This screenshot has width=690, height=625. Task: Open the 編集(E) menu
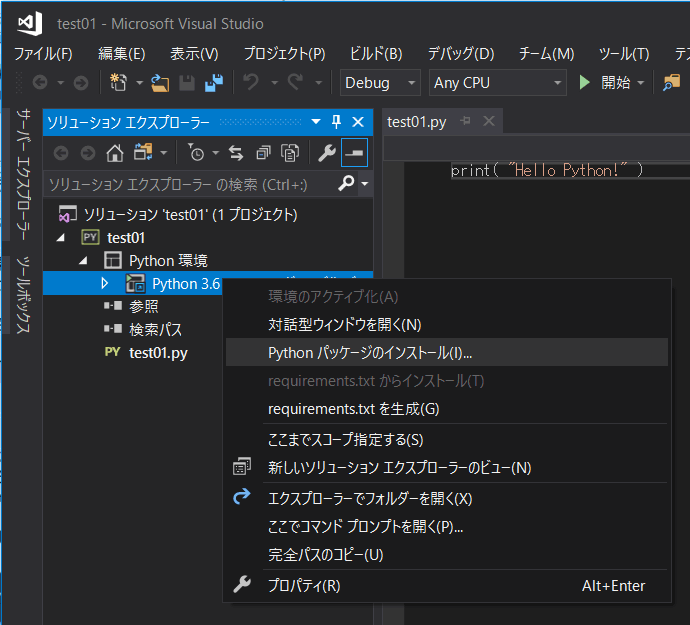(121, 54)
